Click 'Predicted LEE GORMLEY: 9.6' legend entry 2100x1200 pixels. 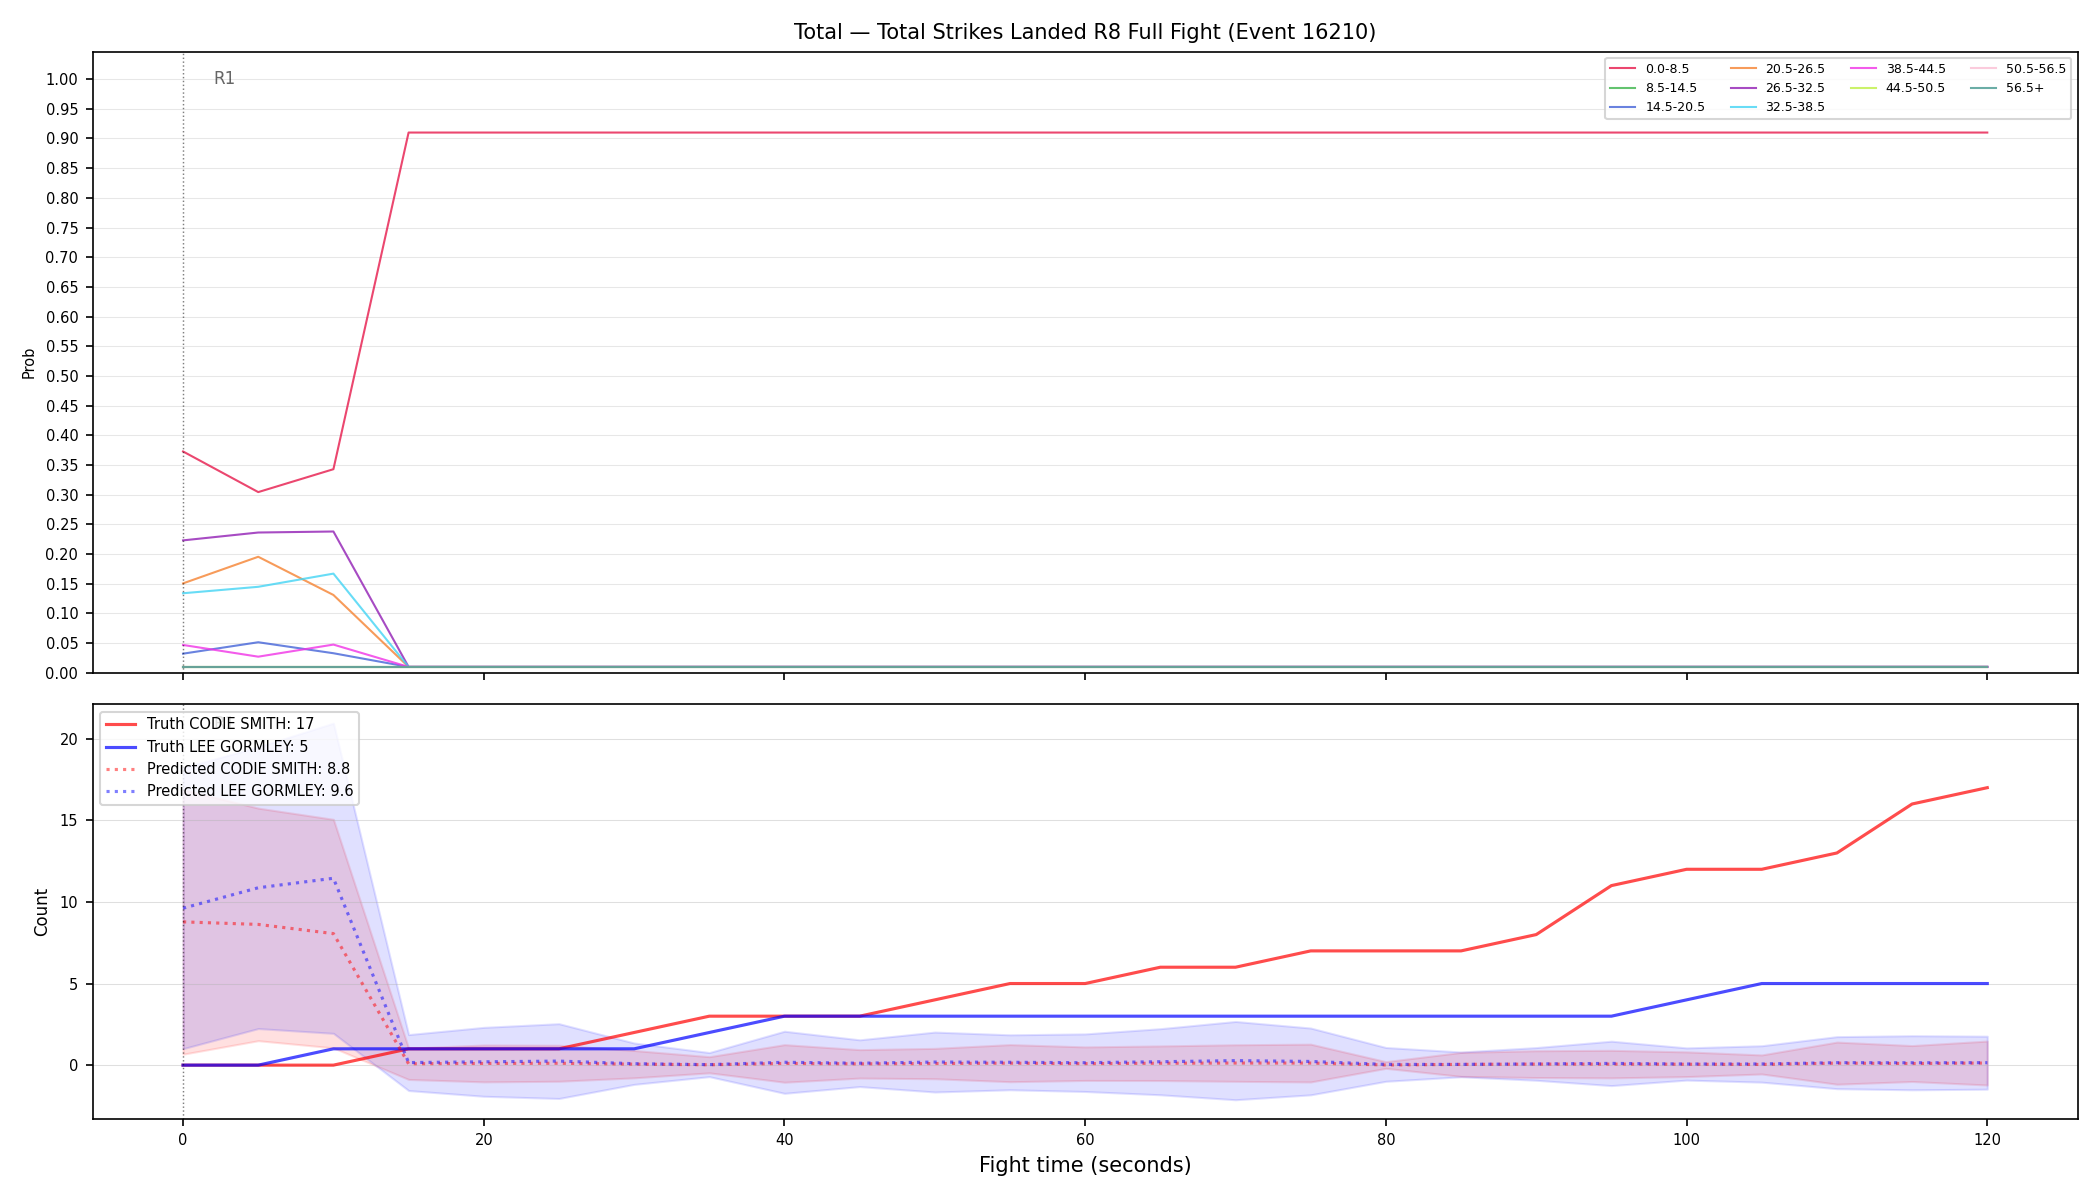pos(229,791)
